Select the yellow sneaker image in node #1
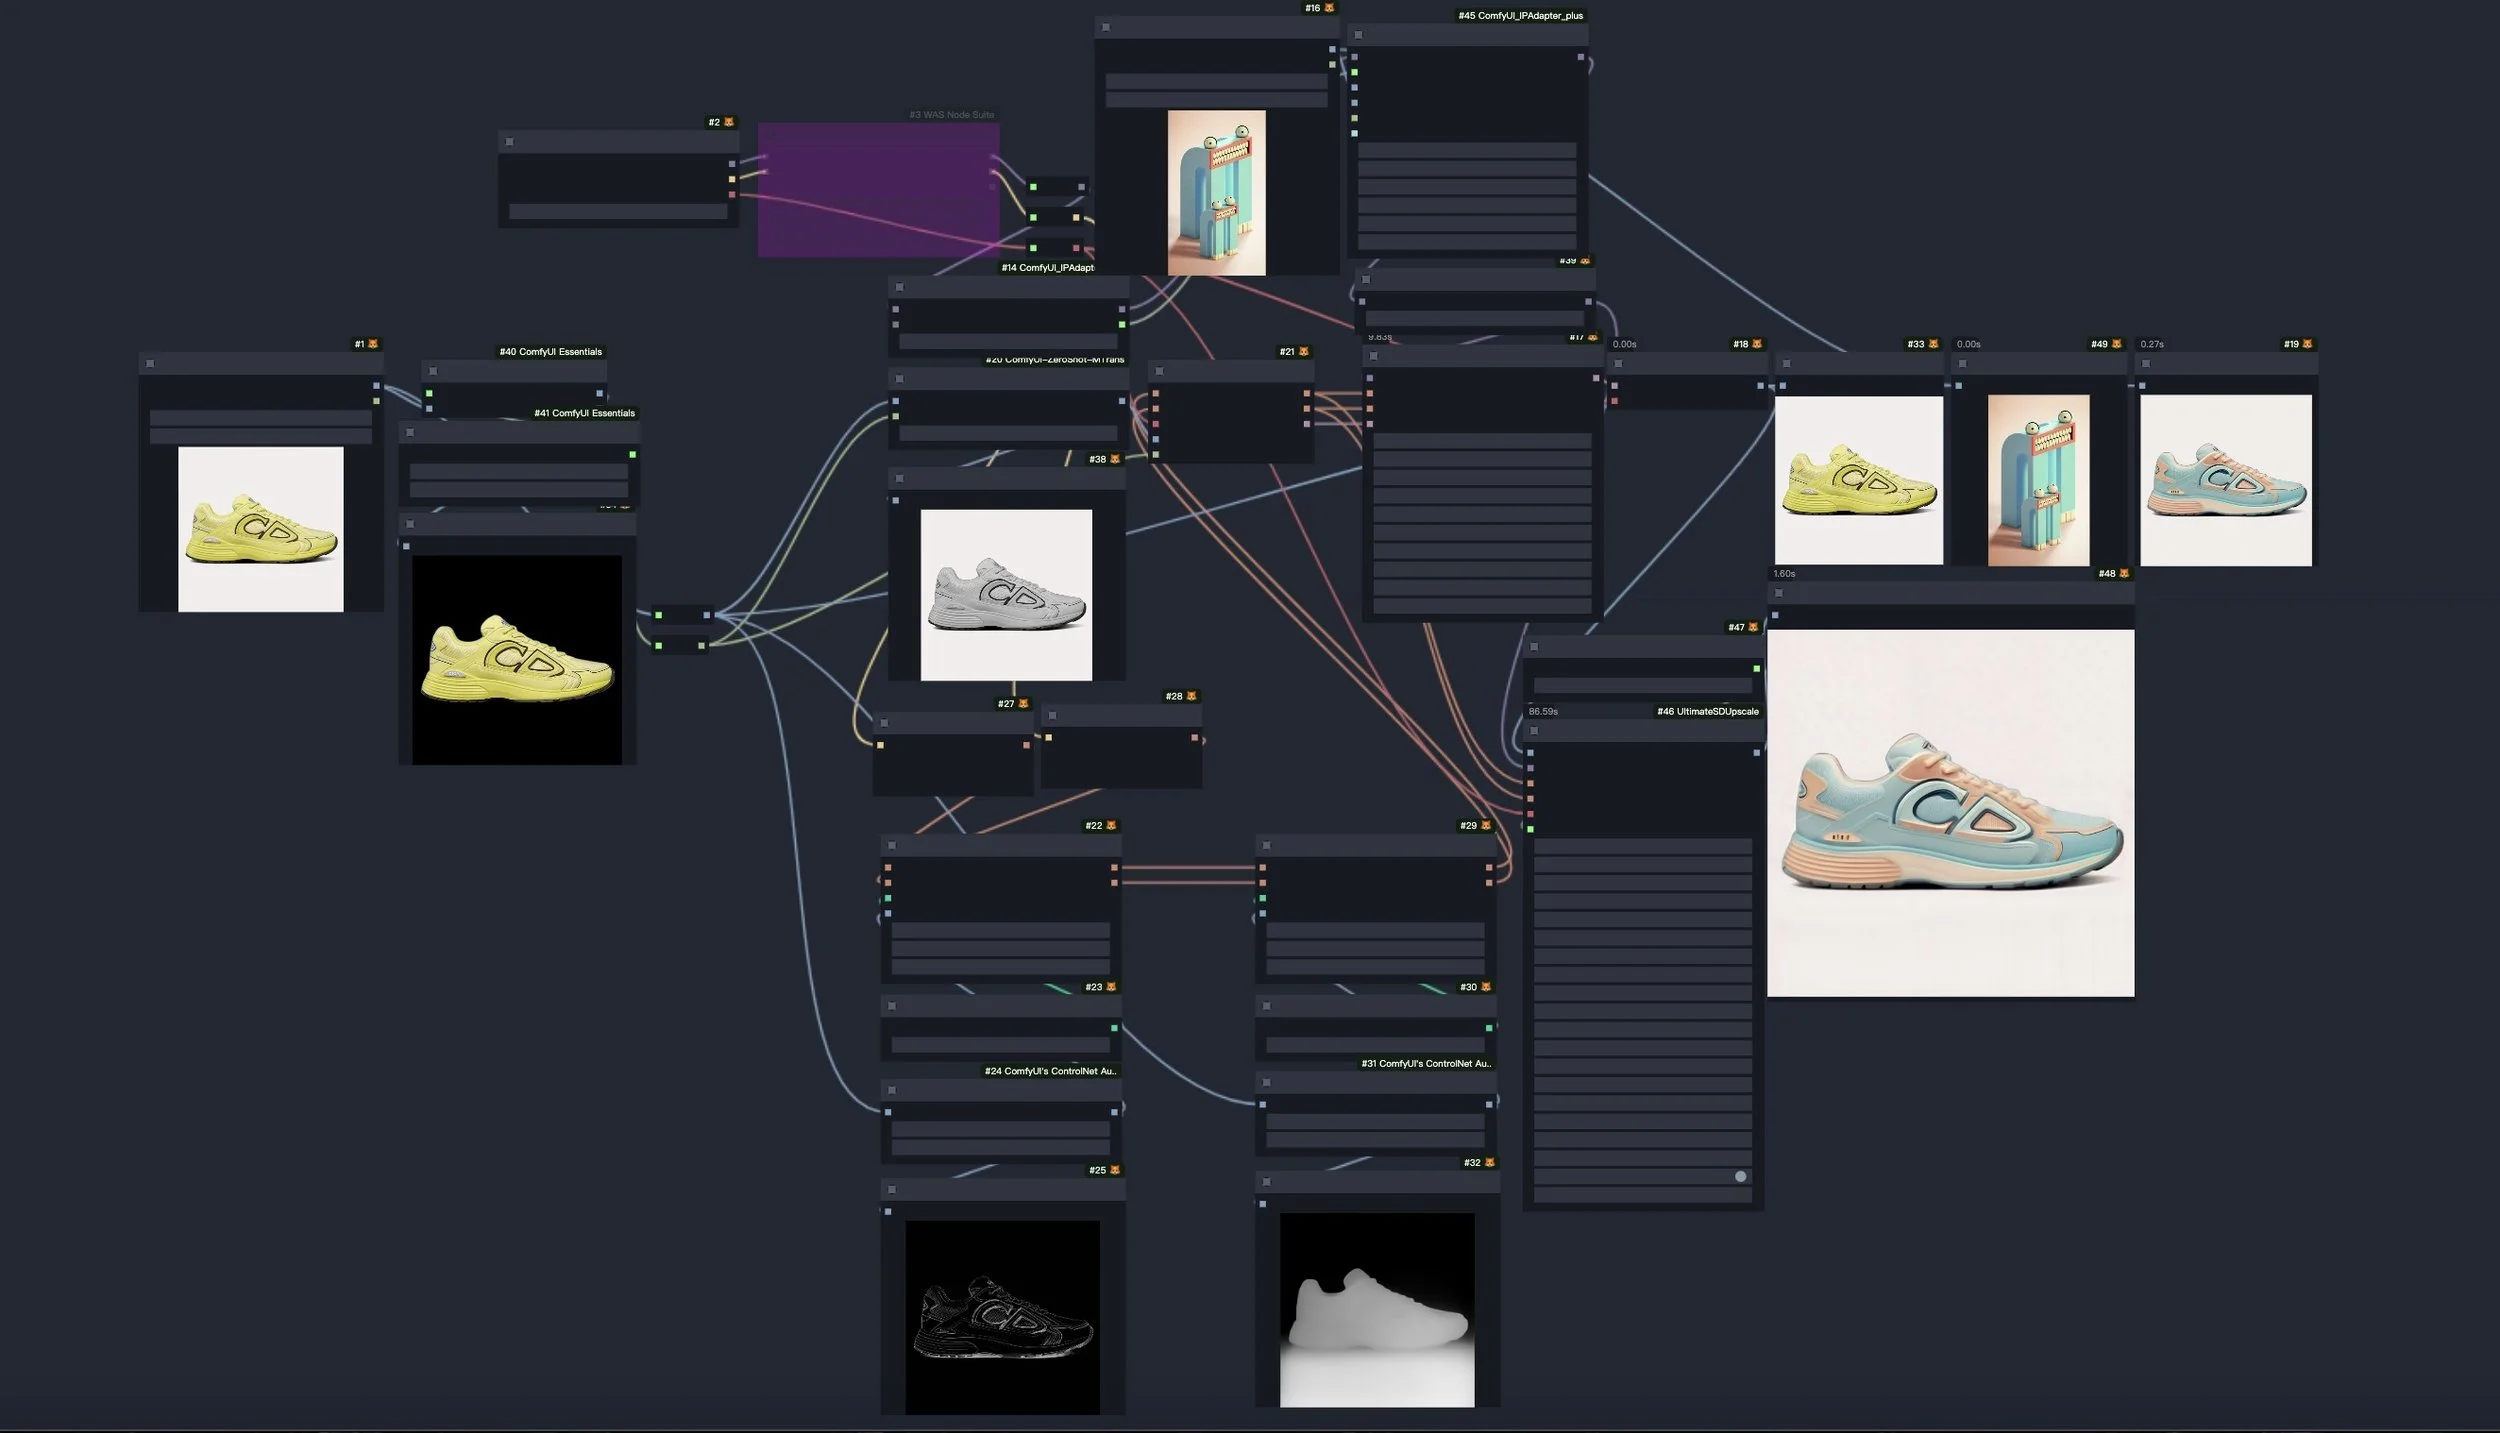The width and height of the screenshot is (2500, 1433). click(261, 529)
